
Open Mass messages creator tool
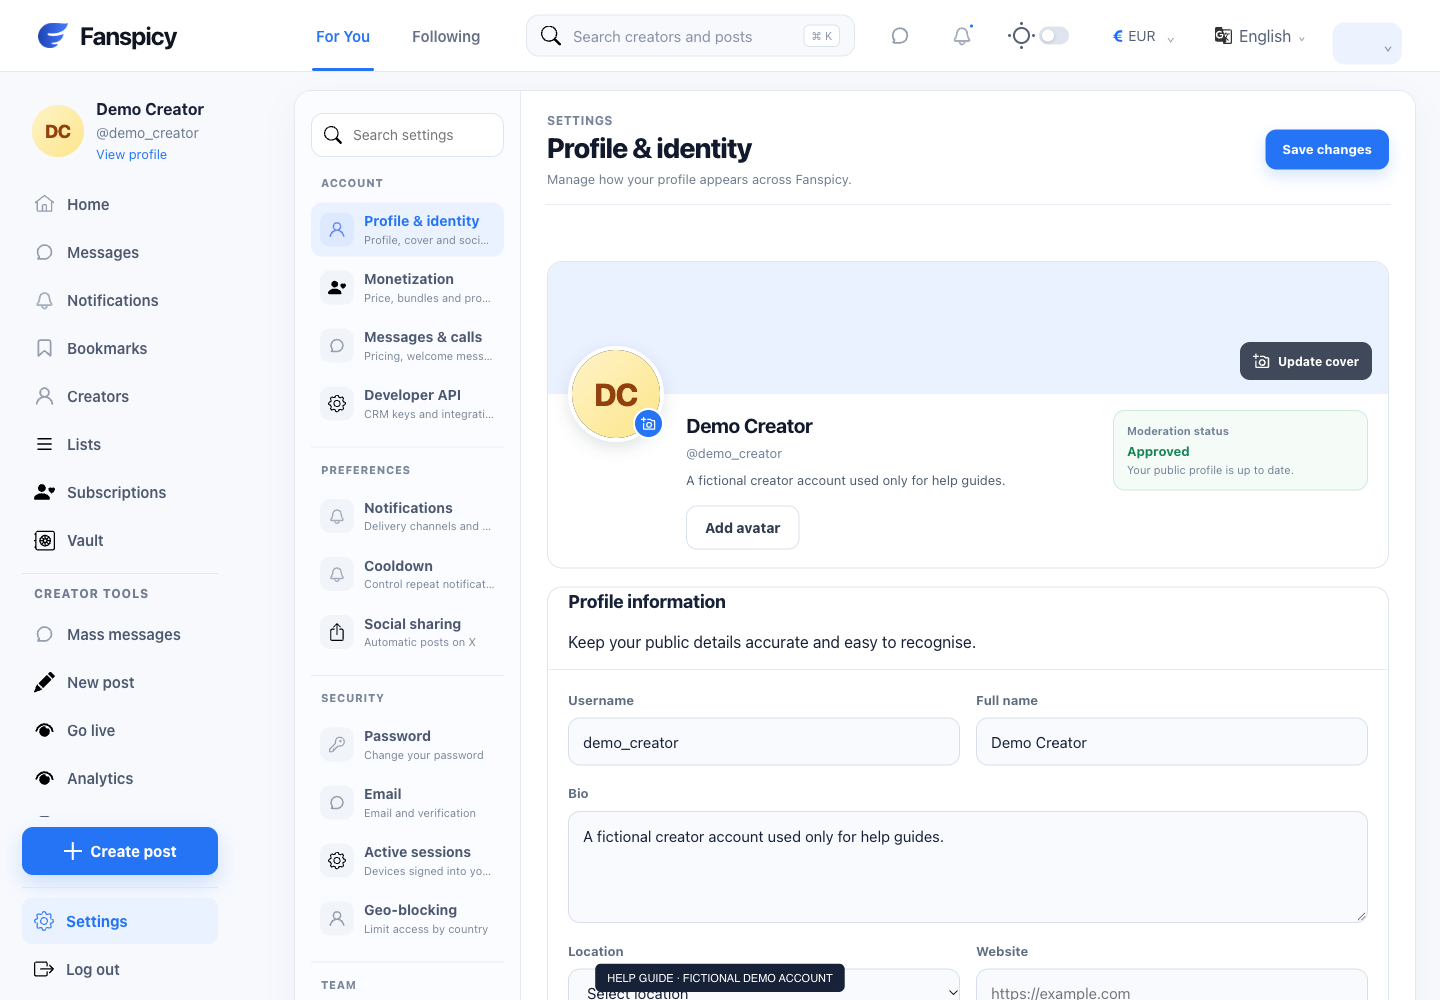click(120, 634)
